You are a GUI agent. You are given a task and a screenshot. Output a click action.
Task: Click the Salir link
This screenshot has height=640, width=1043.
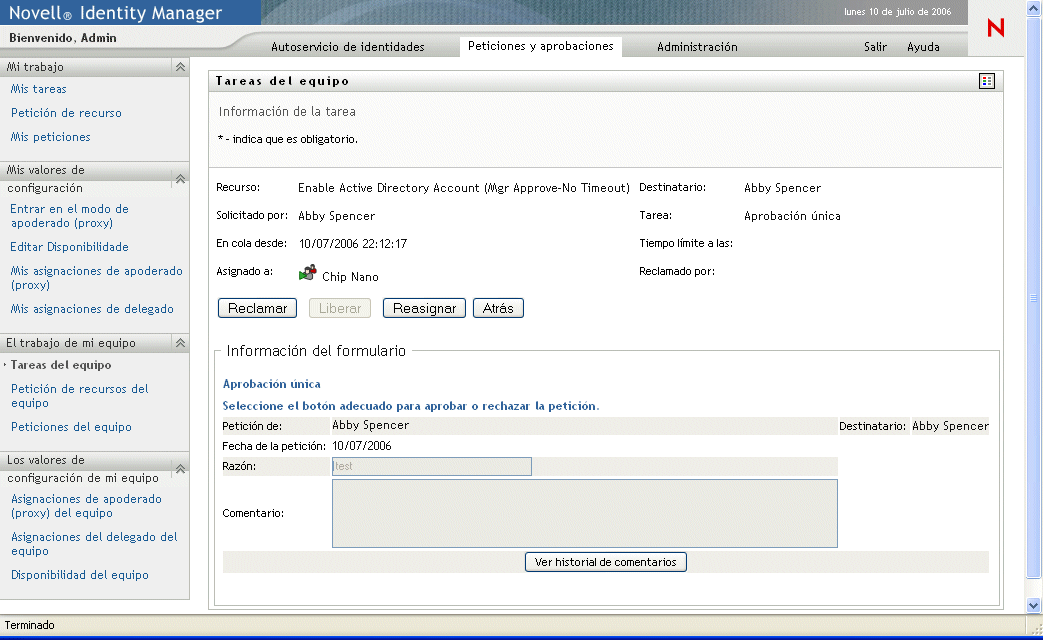coord(875,47)
